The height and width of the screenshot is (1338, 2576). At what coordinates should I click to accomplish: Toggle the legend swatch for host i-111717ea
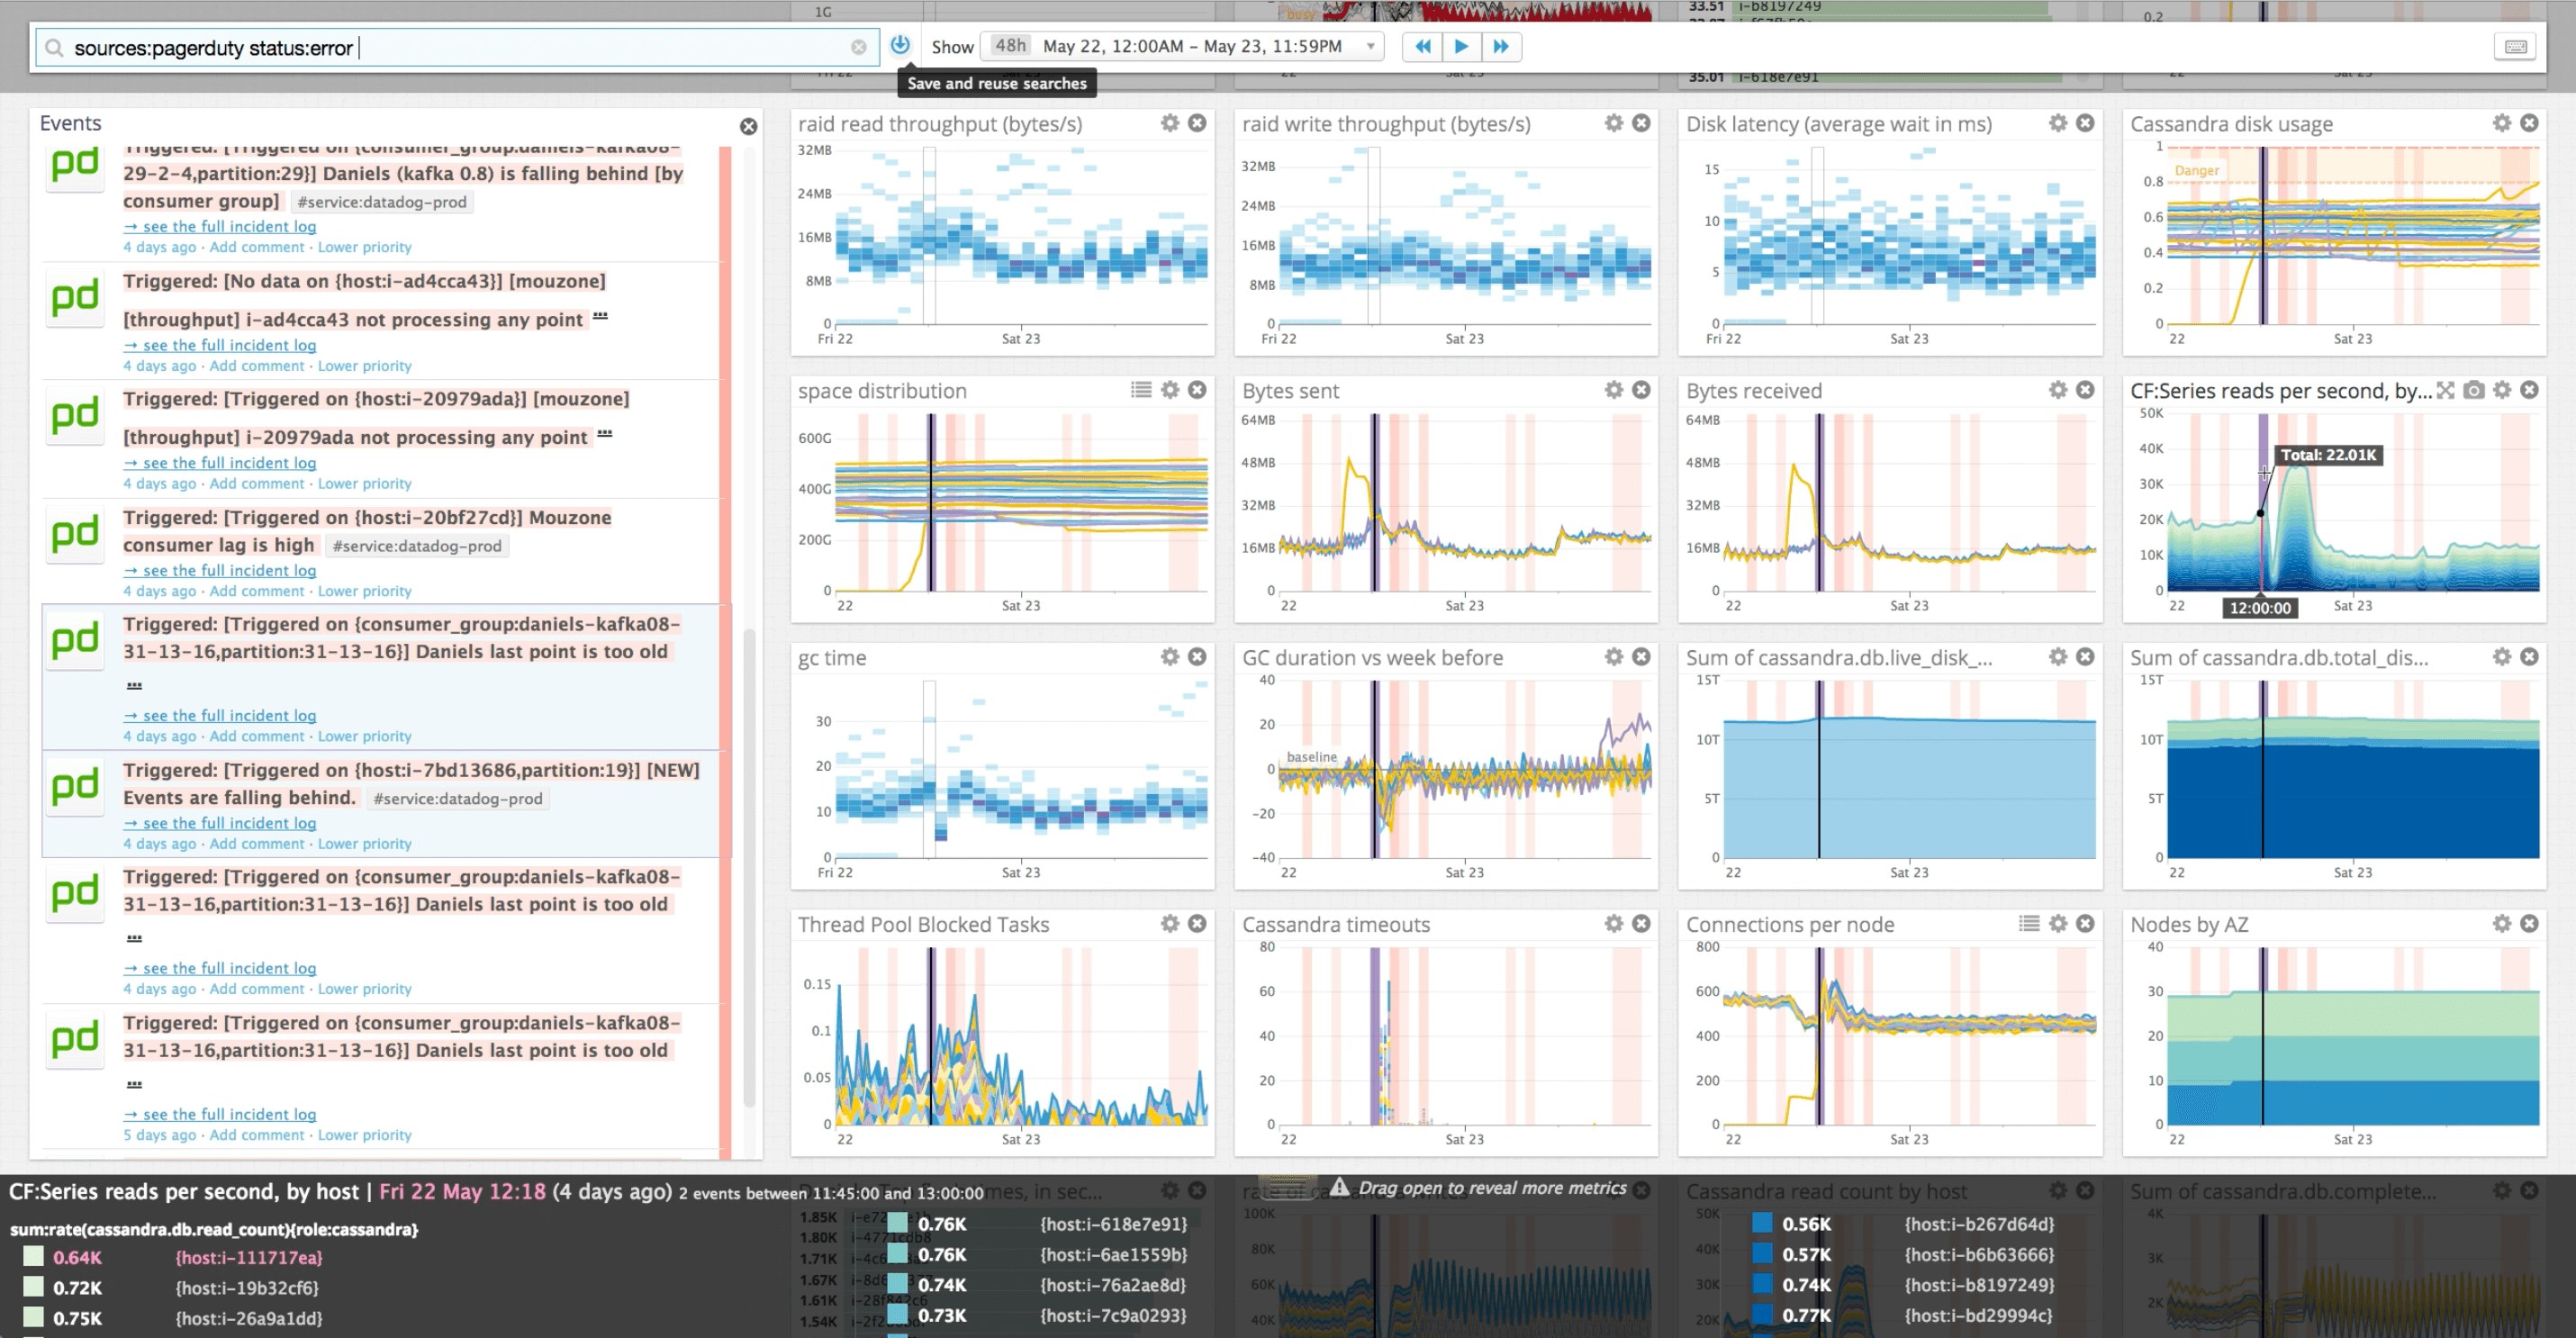click(x=33, y=1257)
